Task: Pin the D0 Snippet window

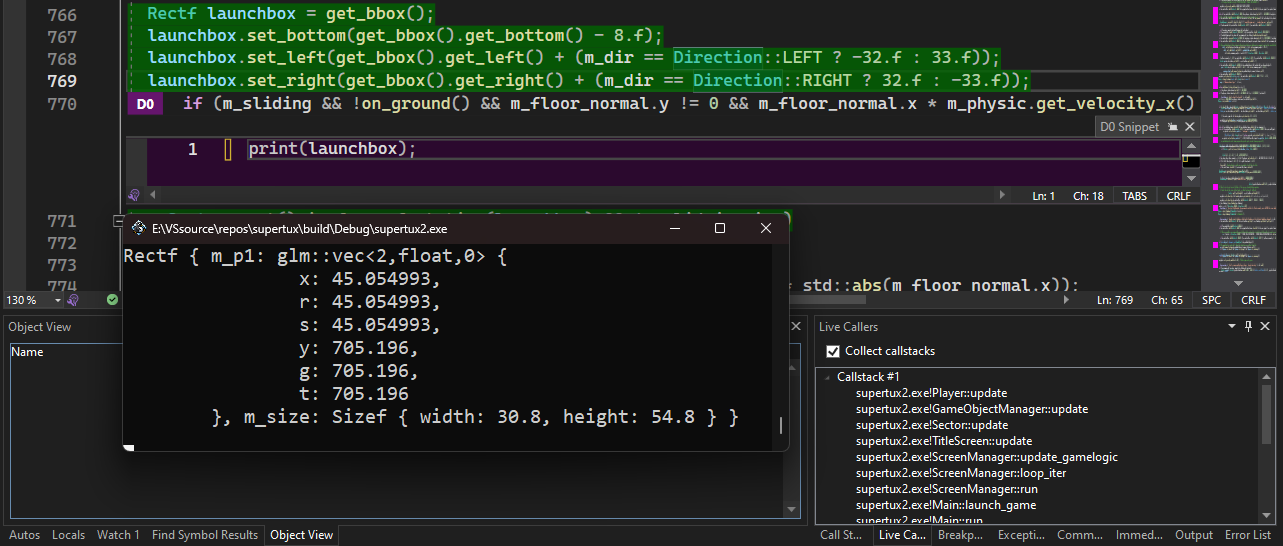Action: [x=1171, y=127]
